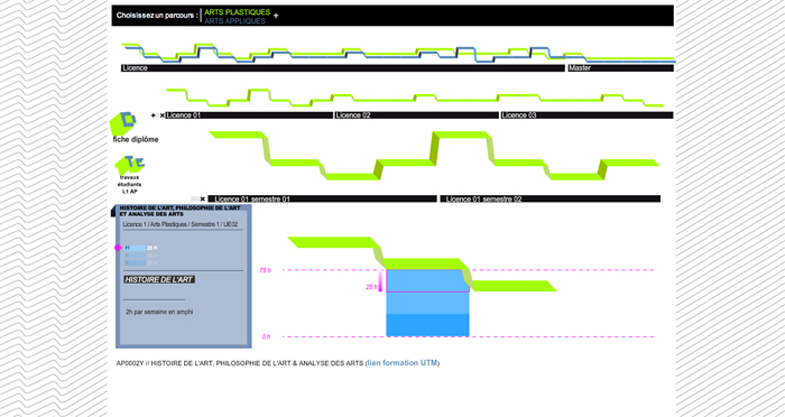Select the Licence 01 semestre 02 bar
The width and height of the screenshot is (785, 417).
pos(550,199)
